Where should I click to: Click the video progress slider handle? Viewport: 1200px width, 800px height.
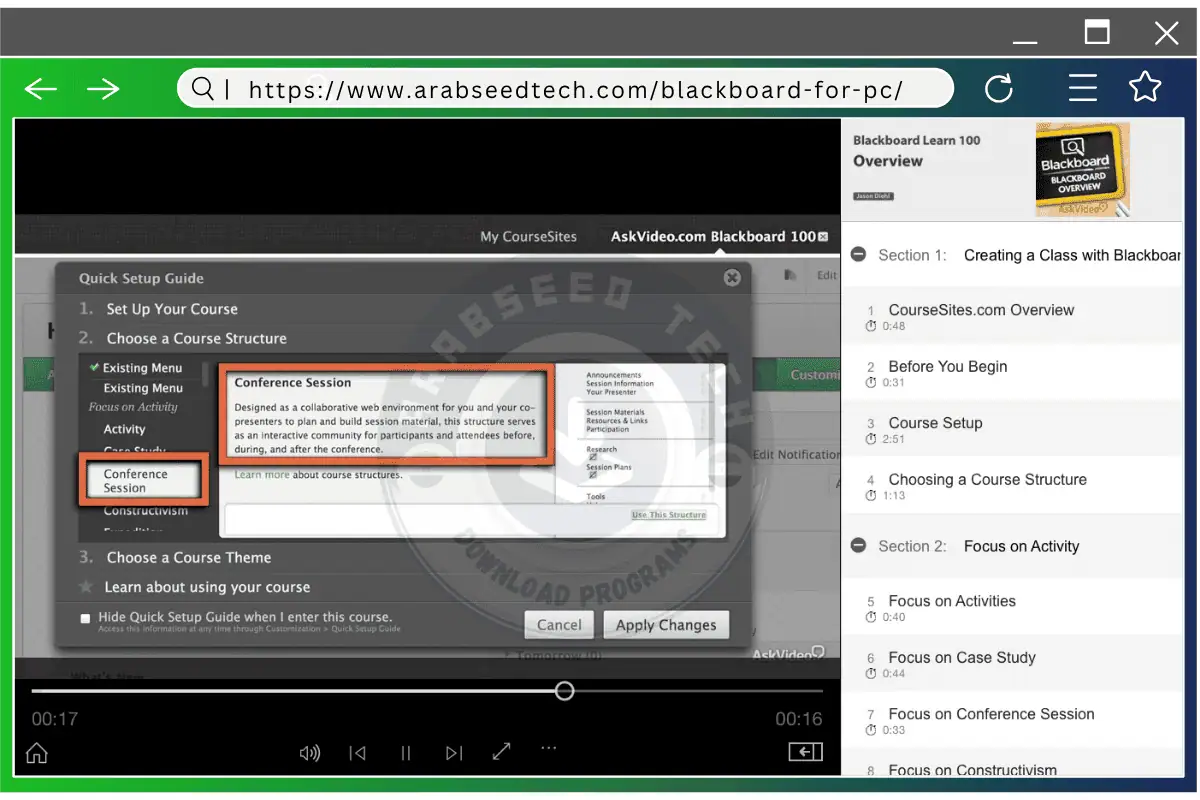565,691
